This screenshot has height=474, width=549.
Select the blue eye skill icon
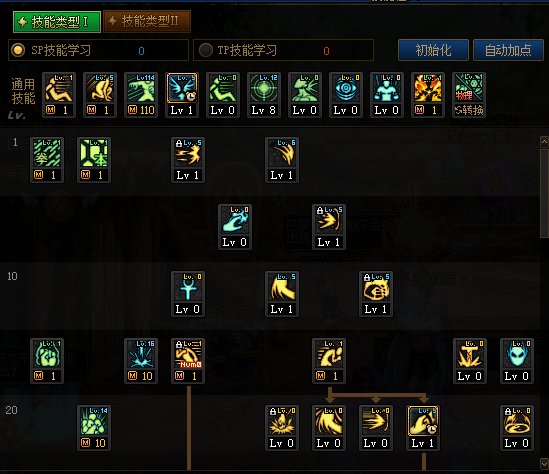tap(346, 95)
